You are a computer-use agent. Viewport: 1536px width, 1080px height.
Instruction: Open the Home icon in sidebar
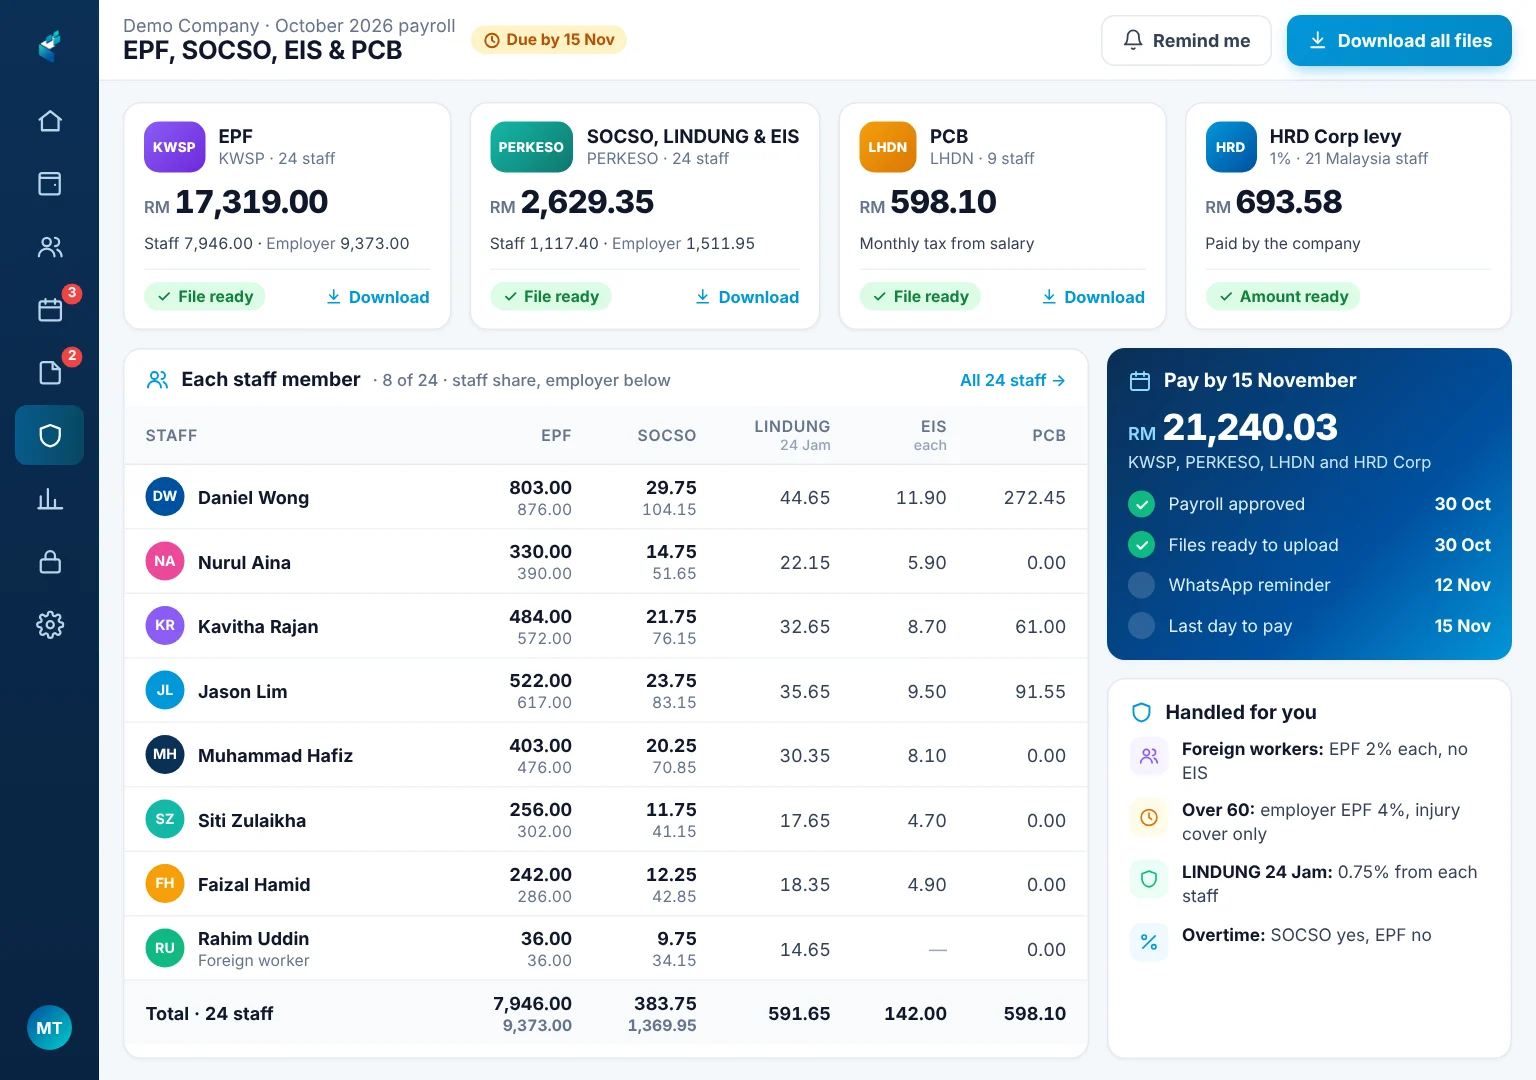coord(50,121)
